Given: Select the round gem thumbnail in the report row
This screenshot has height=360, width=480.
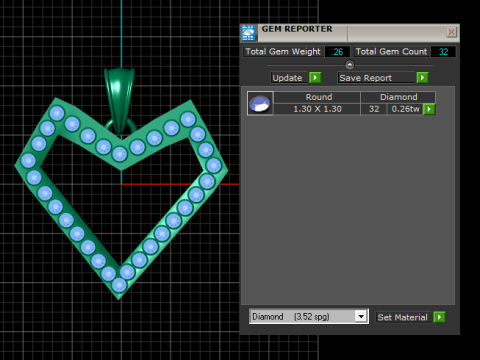Looking at the screenshot, I should click(x=260, y=103).
